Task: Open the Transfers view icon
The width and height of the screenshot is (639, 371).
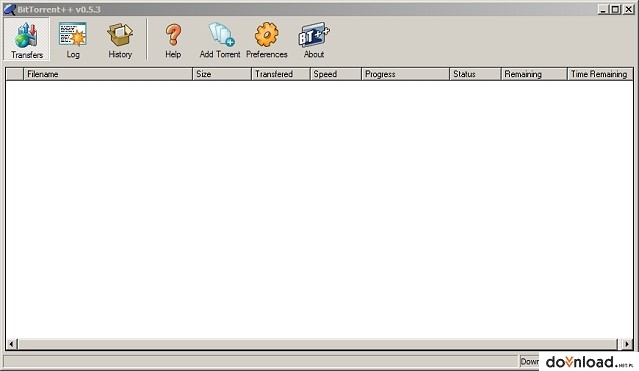Action: coord(26,35)
